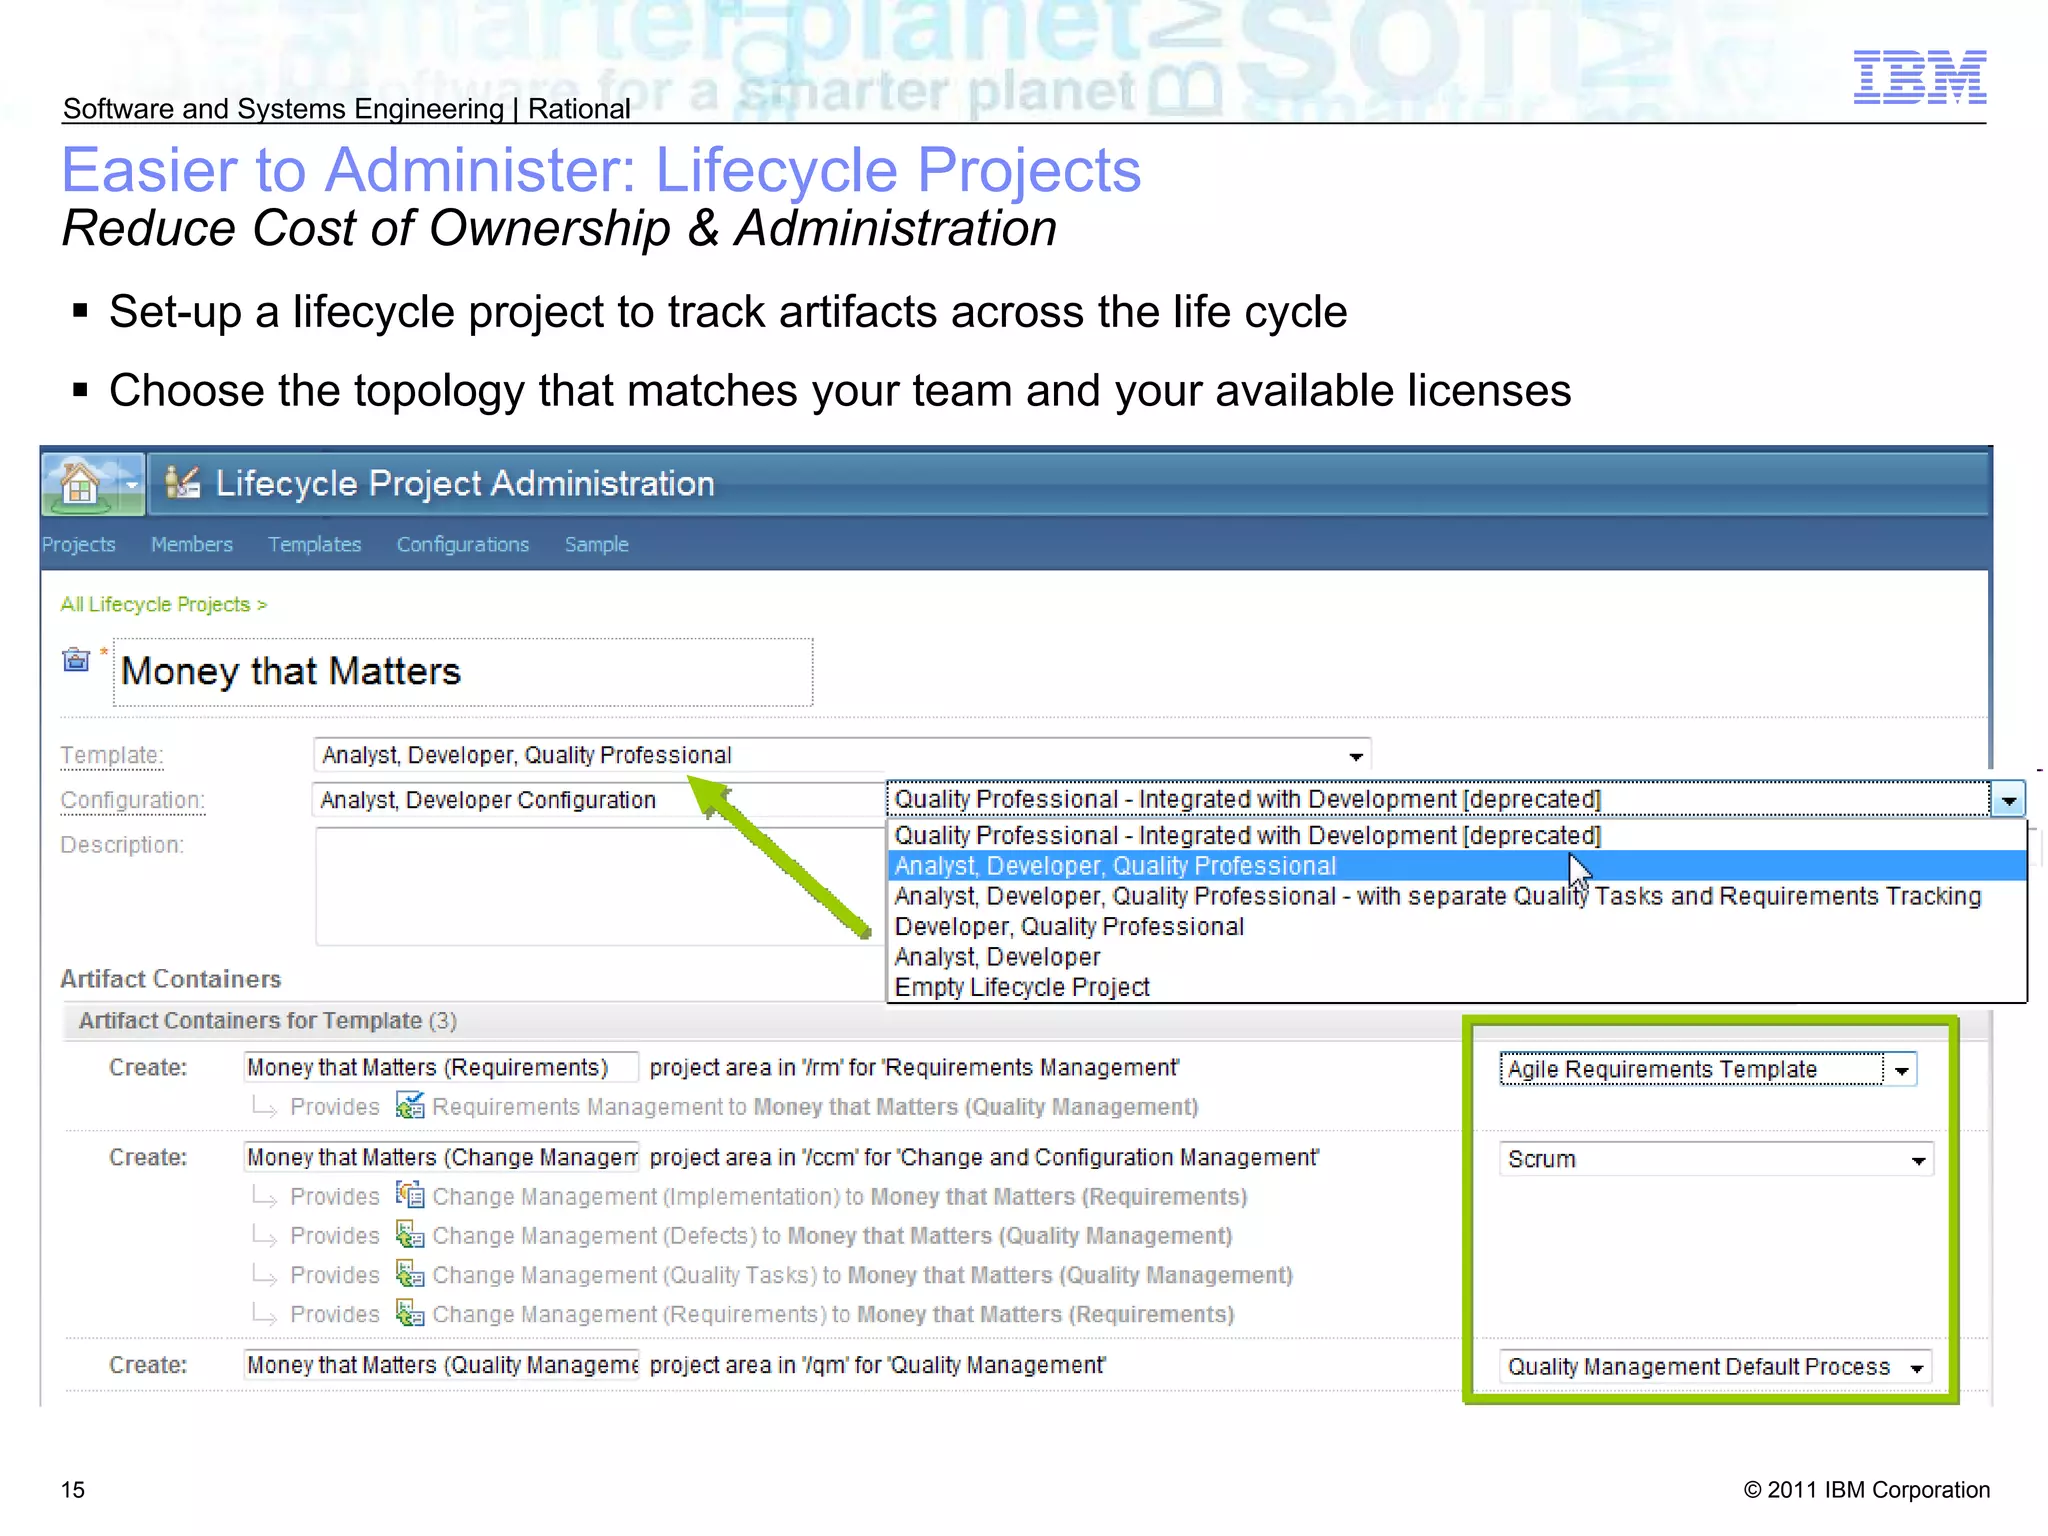Click Change Management (Implementation) to Money that Matters (Requirements)

[x=839, y=1196]
